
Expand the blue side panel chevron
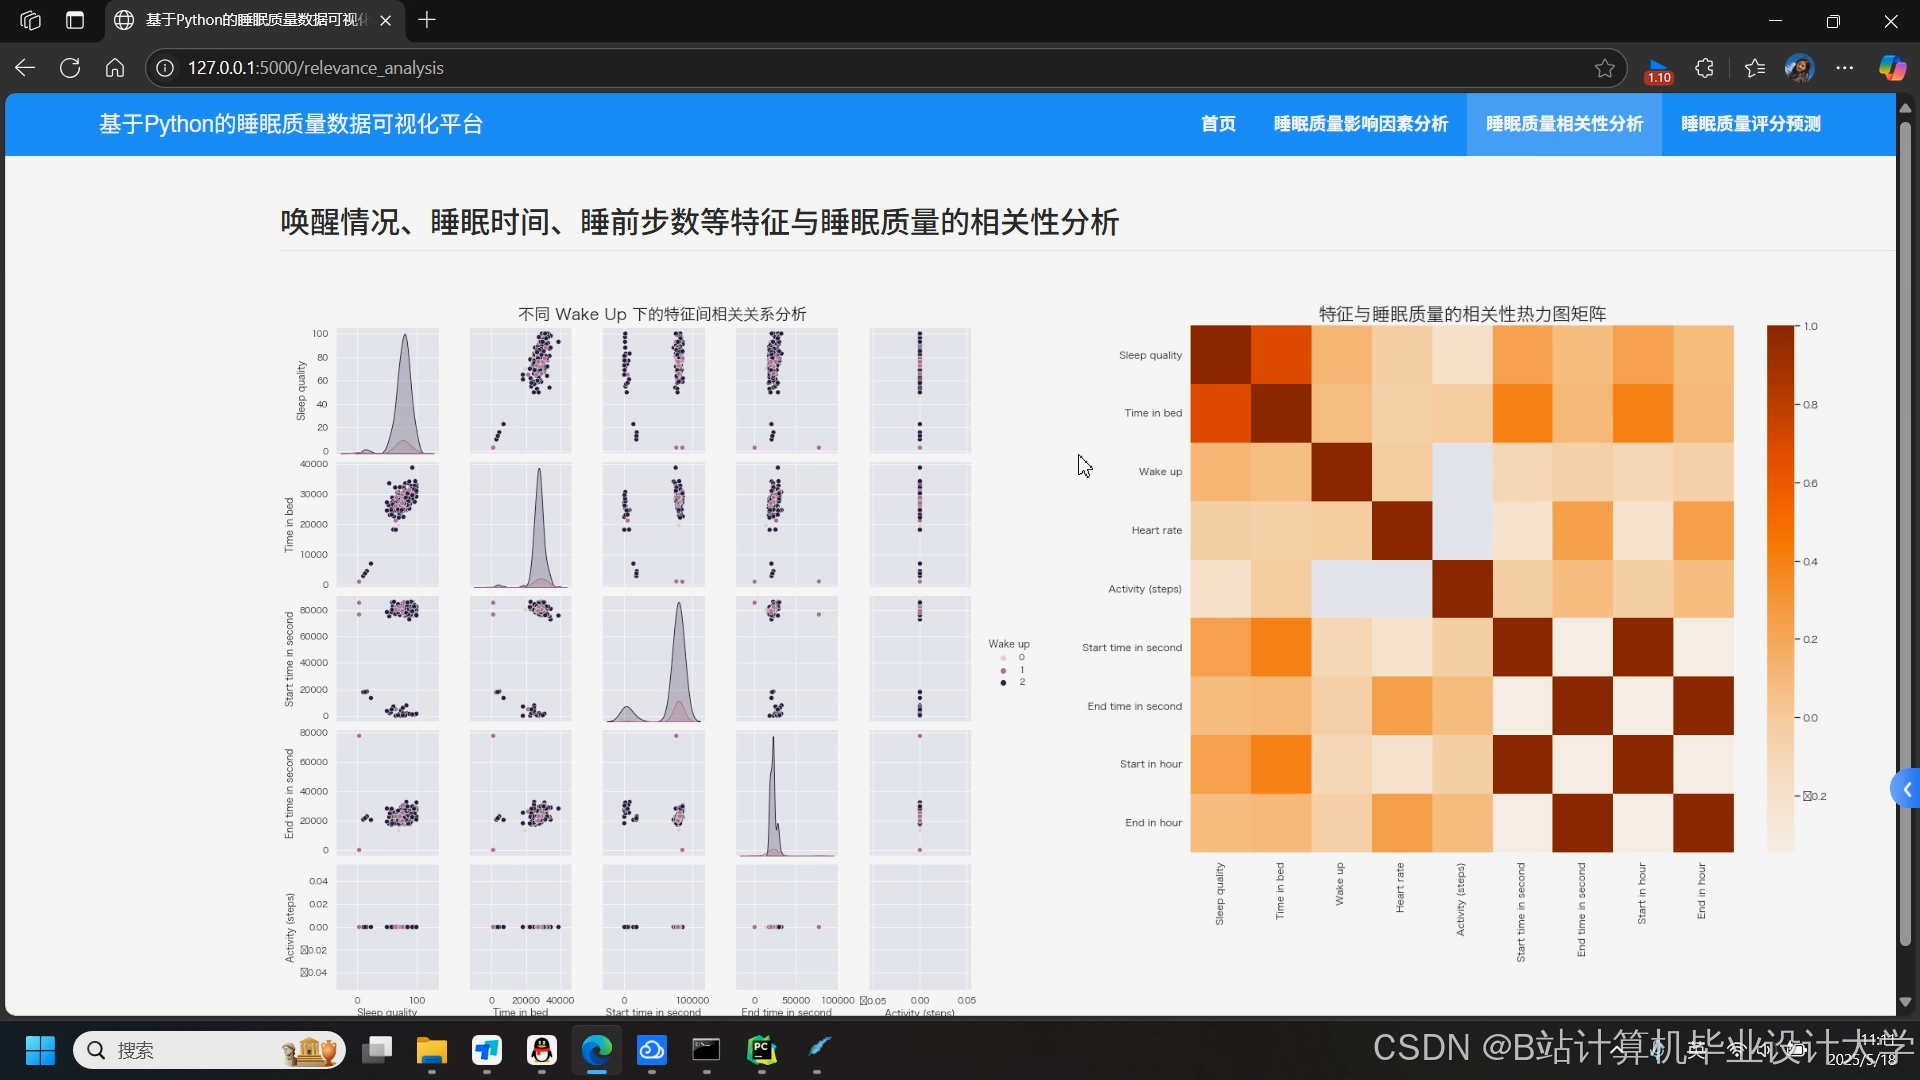pos(1906,790)
